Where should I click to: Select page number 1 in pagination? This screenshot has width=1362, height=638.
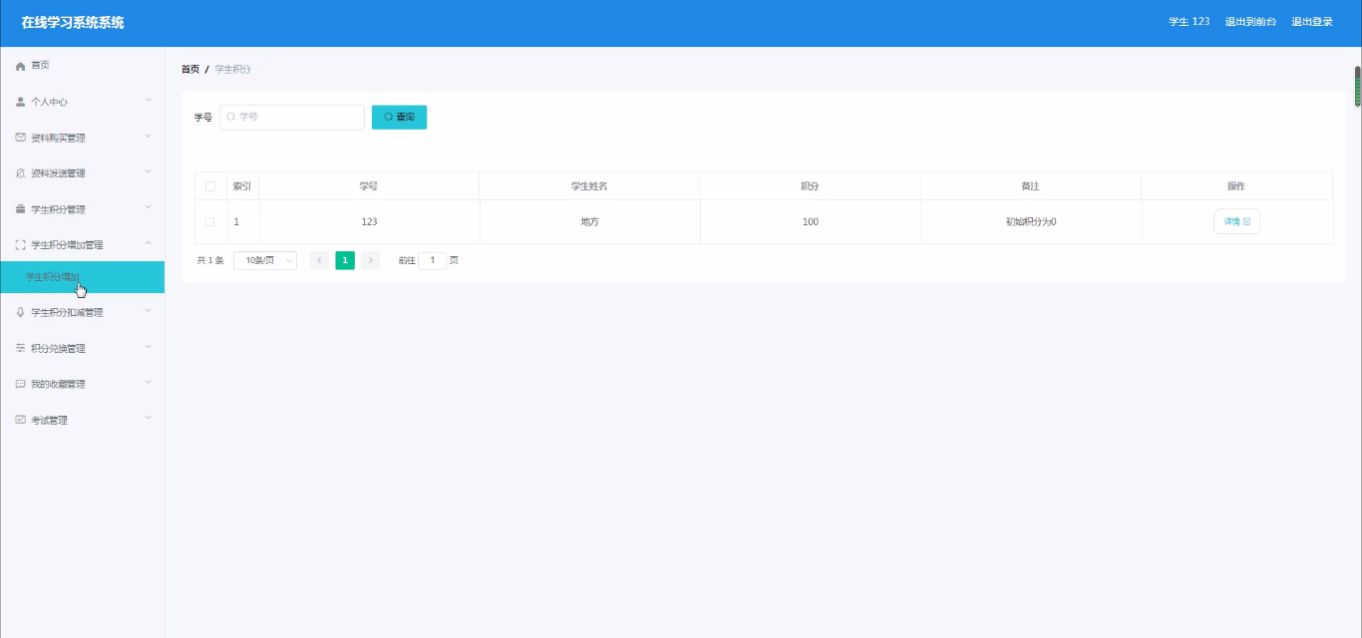point(345,260)
